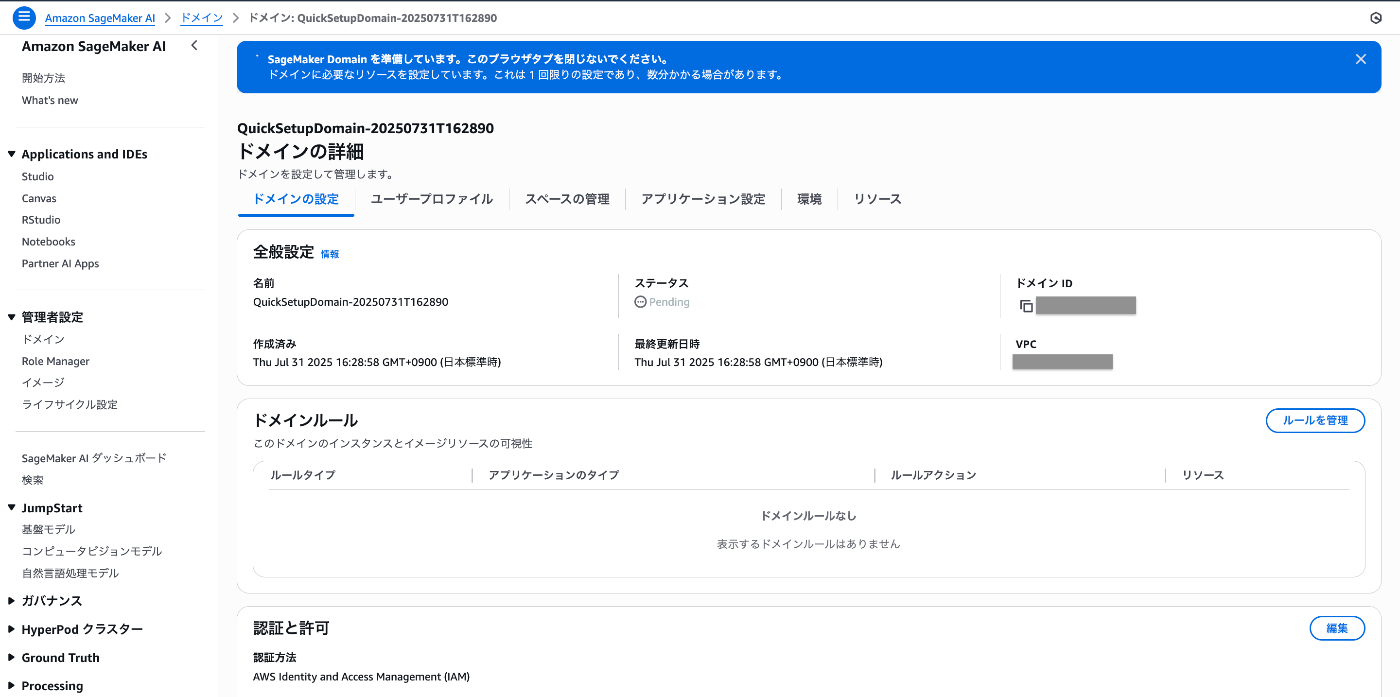Collapse Applications and IDEs section
The image size is (1400, 697).
[12, 154]
